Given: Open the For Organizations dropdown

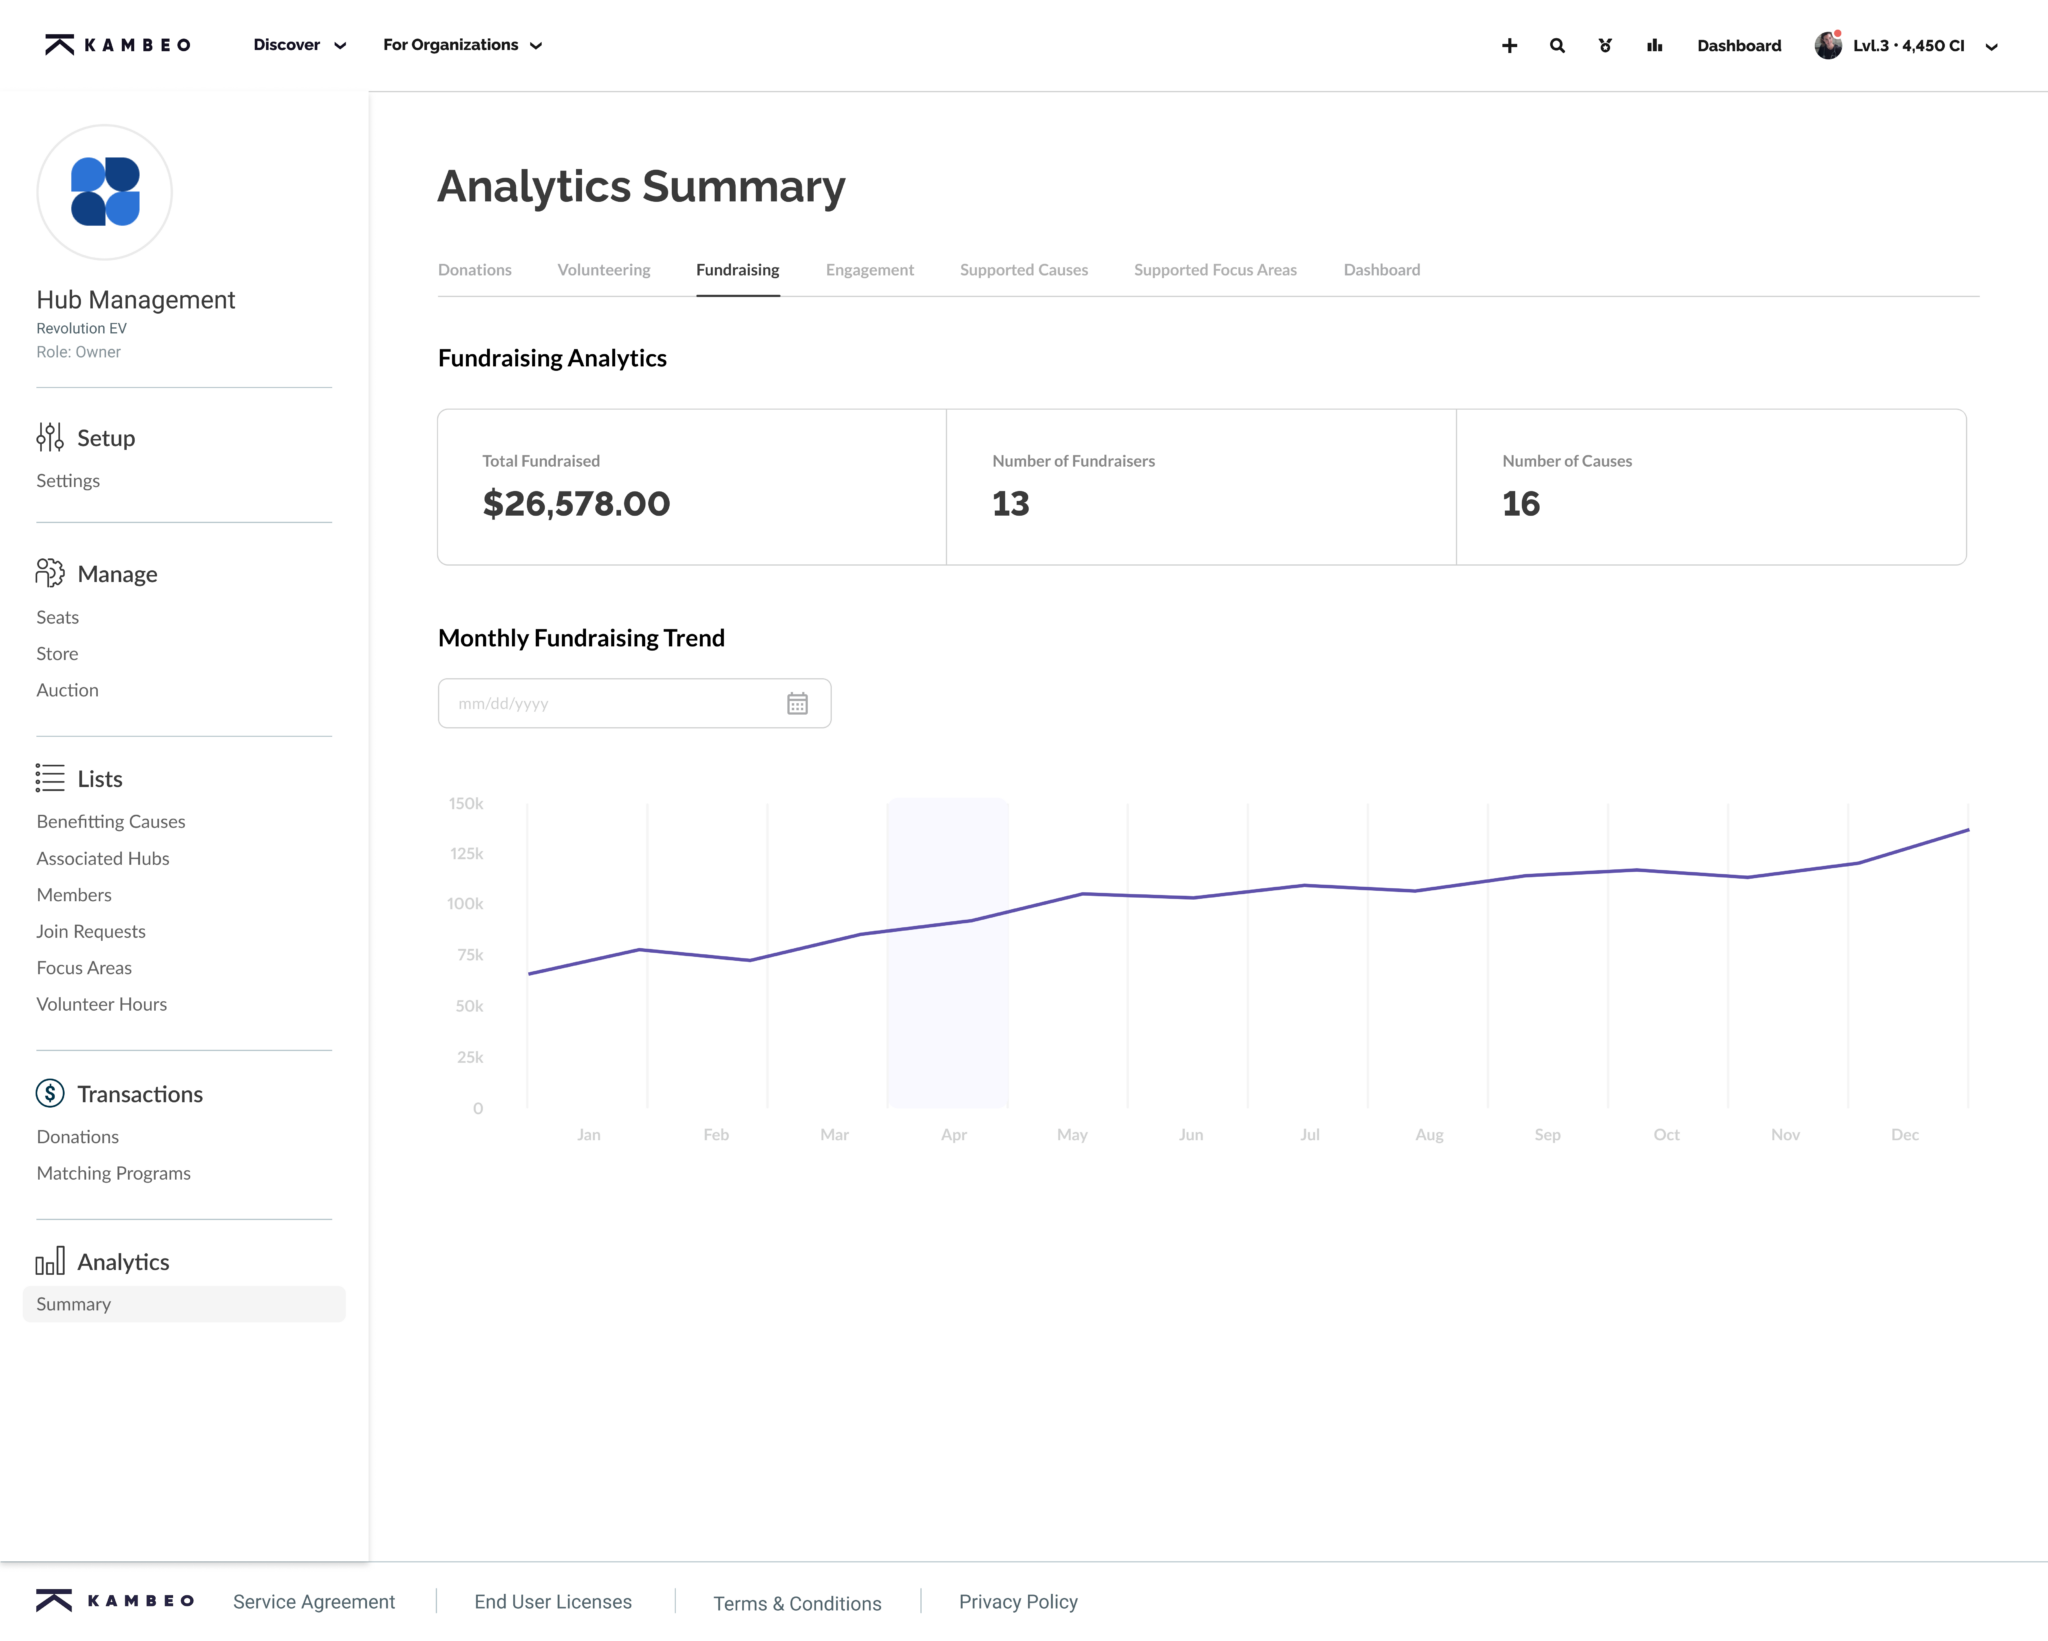Looking at the screenshot, I should 462,45.
